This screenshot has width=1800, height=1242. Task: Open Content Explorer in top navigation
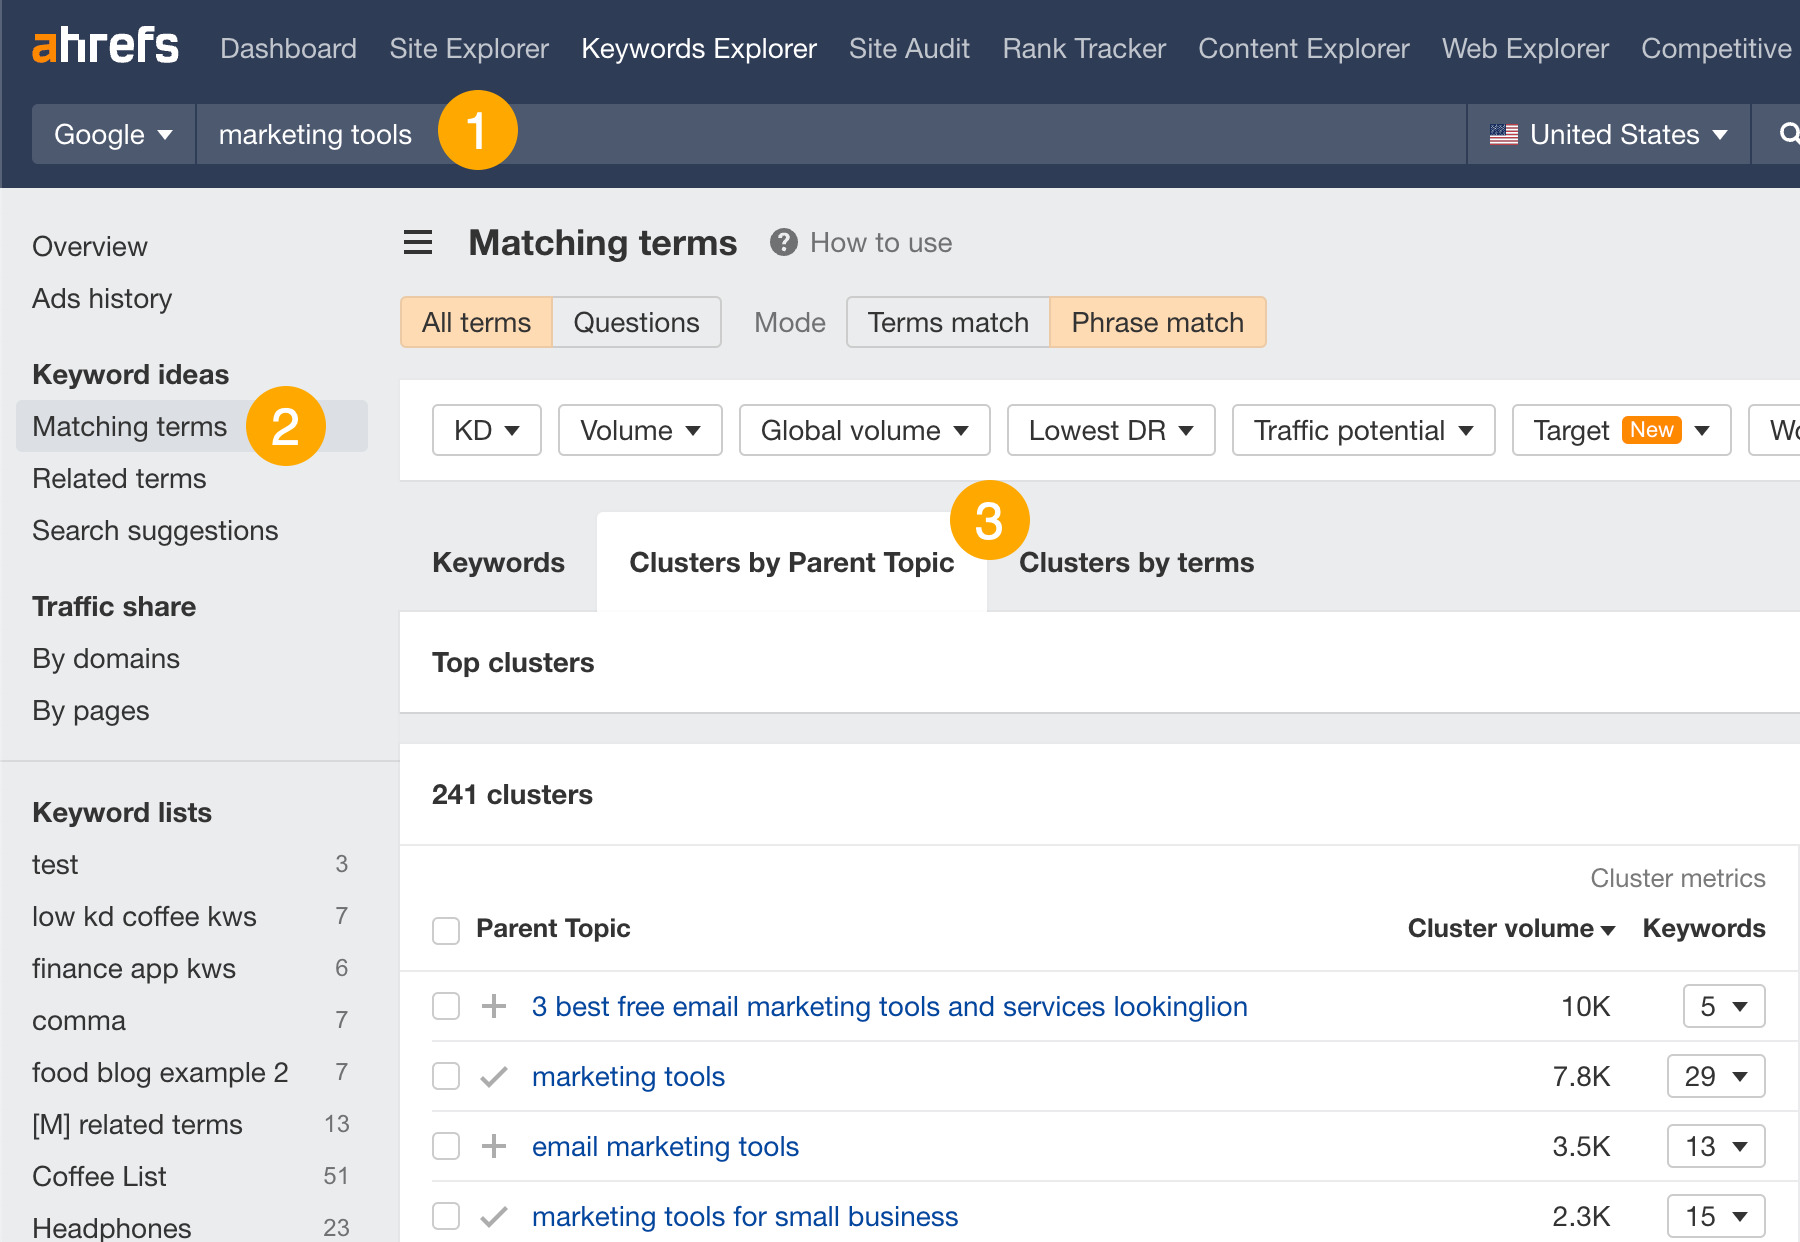pyautogui.click(x=1304, y=48)
